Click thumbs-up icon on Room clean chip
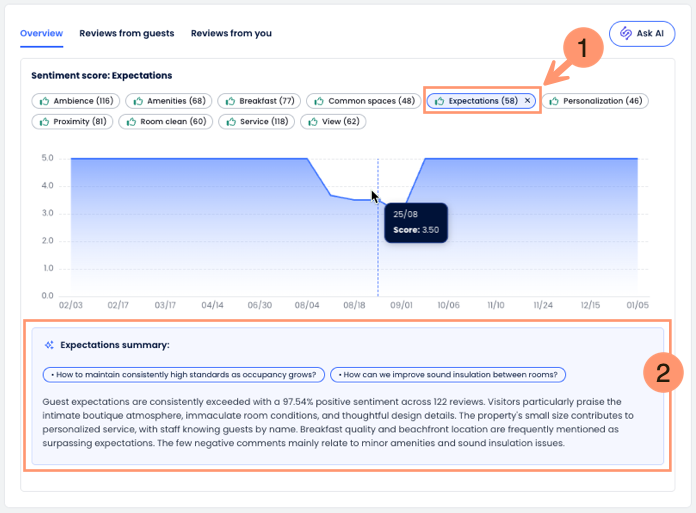The width and height of the screenshot is (696, 513). pyautogui.click(x=130, y=122)
